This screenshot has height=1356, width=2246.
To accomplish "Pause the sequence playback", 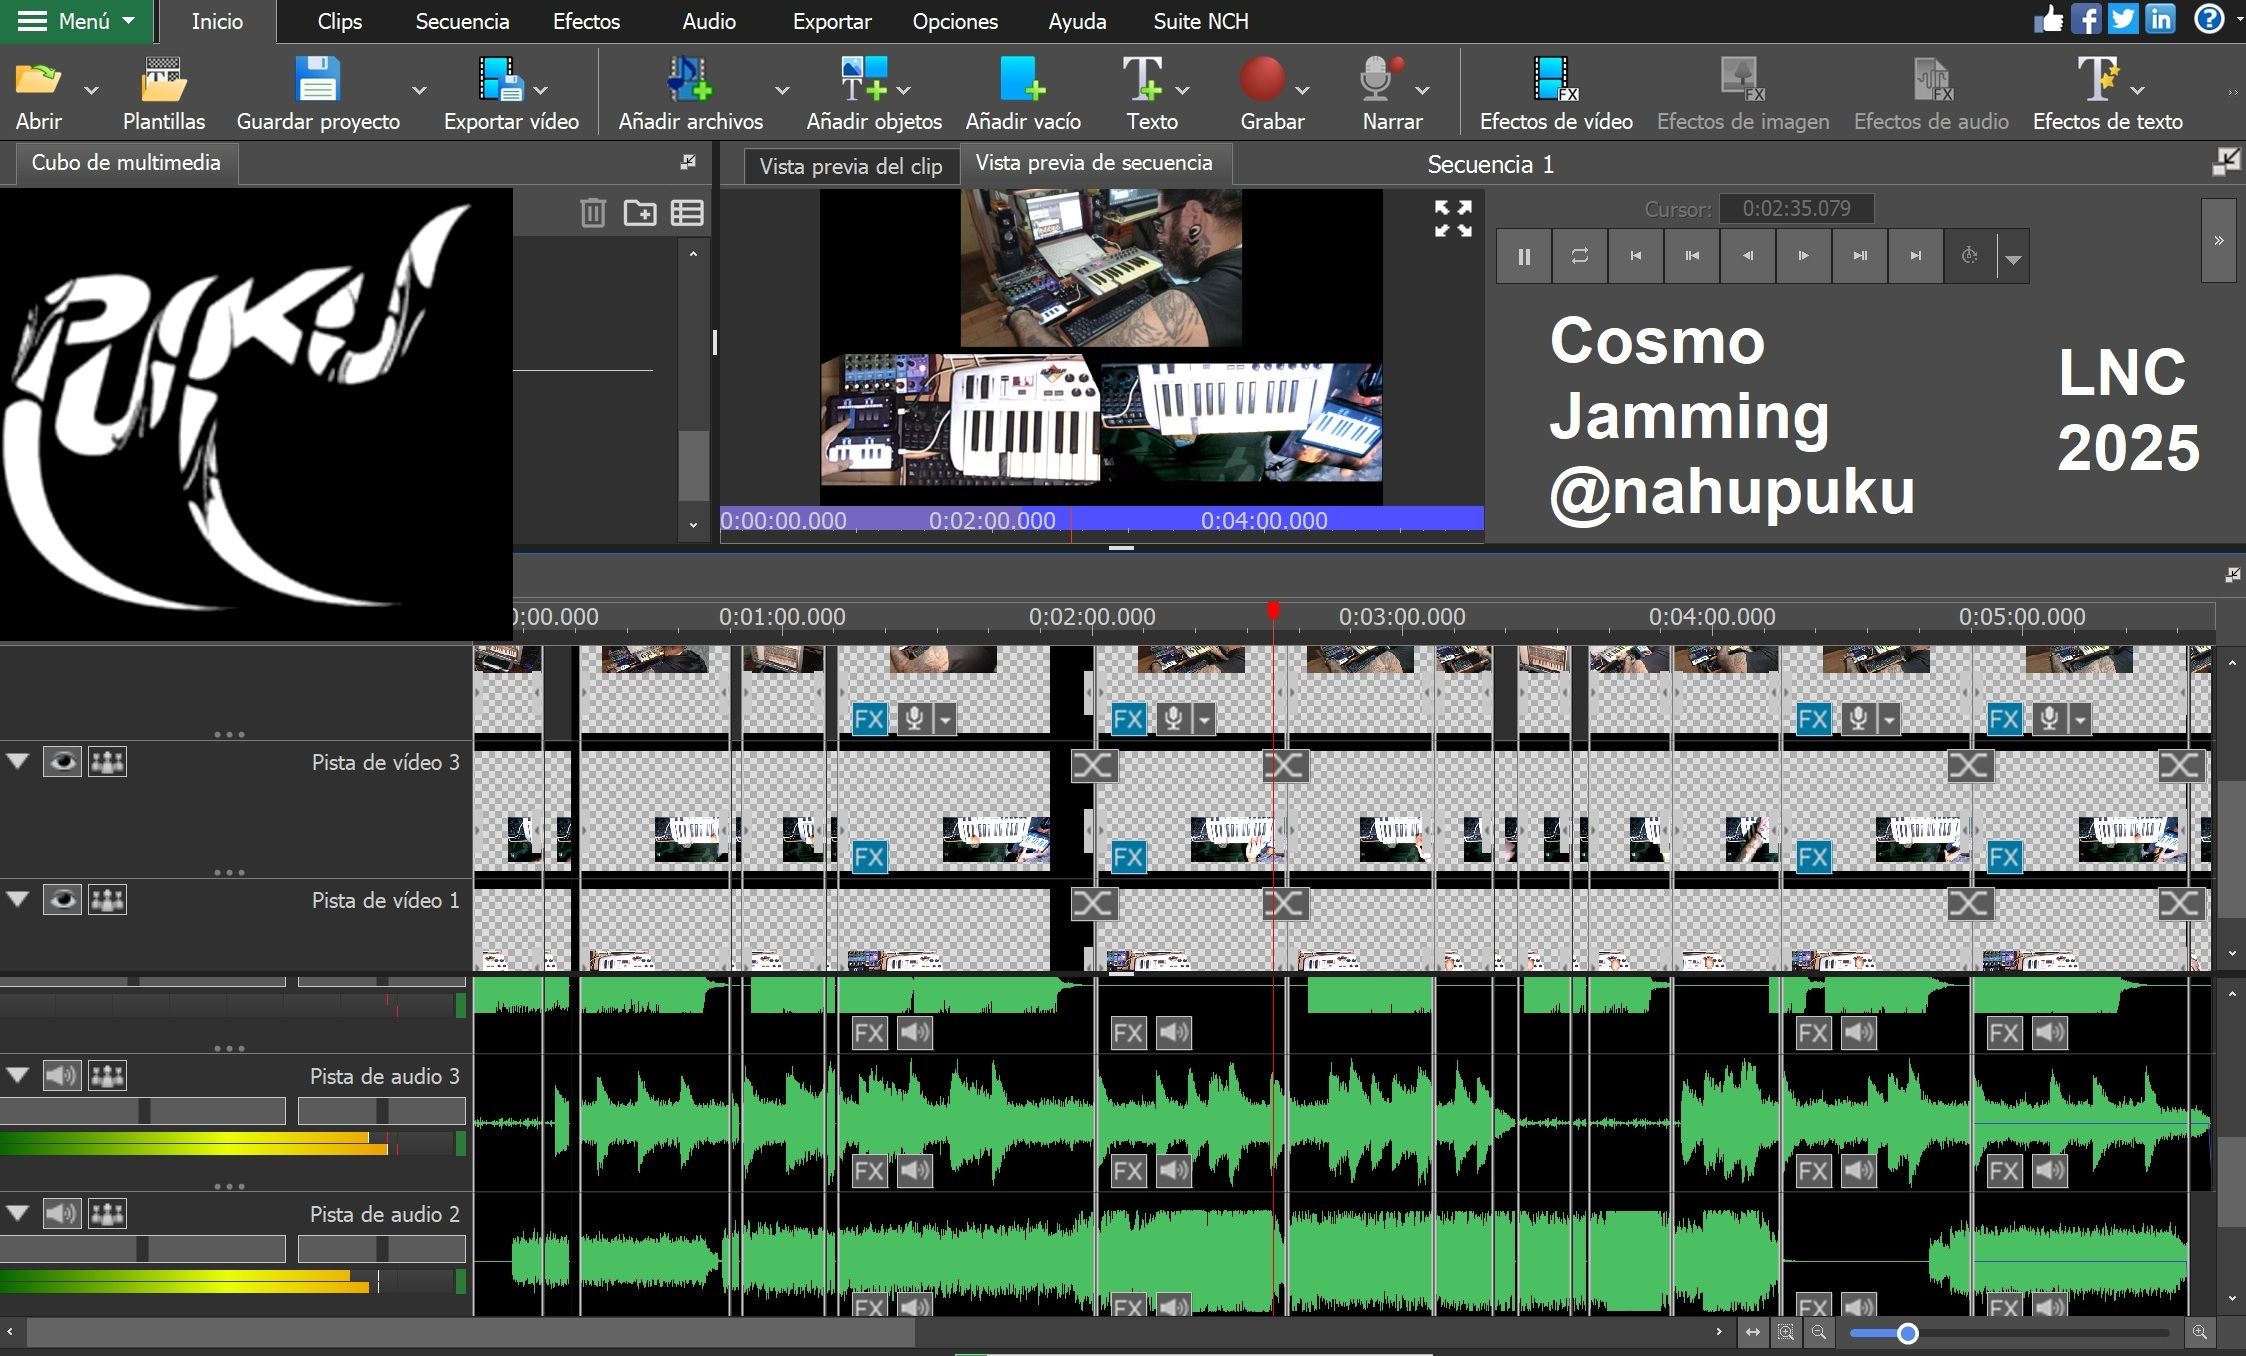I will pos(1524,256).
